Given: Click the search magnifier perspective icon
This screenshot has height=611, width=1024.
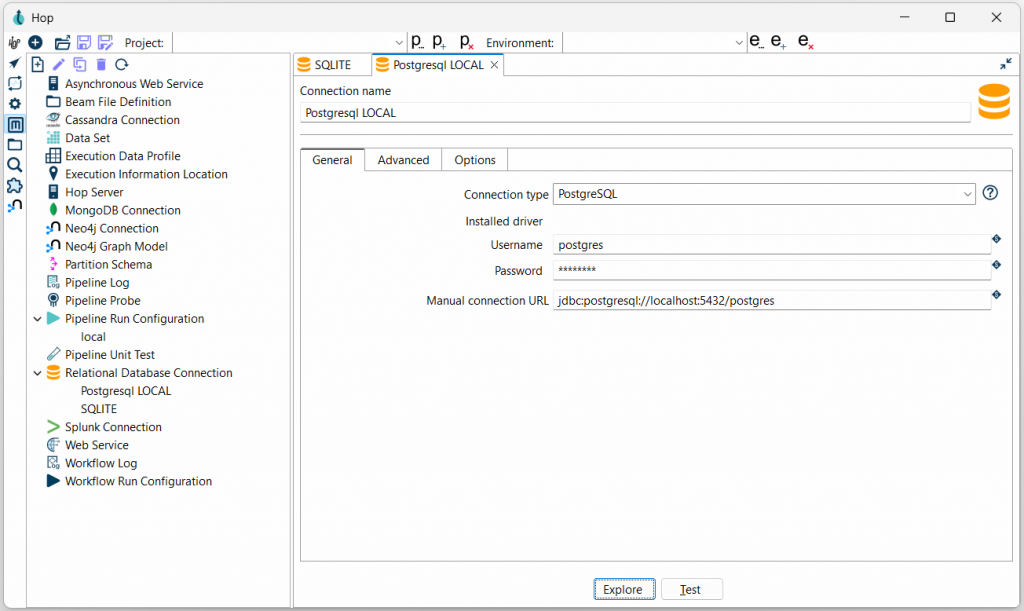Looking at the screenshot, I should point(14,165).
